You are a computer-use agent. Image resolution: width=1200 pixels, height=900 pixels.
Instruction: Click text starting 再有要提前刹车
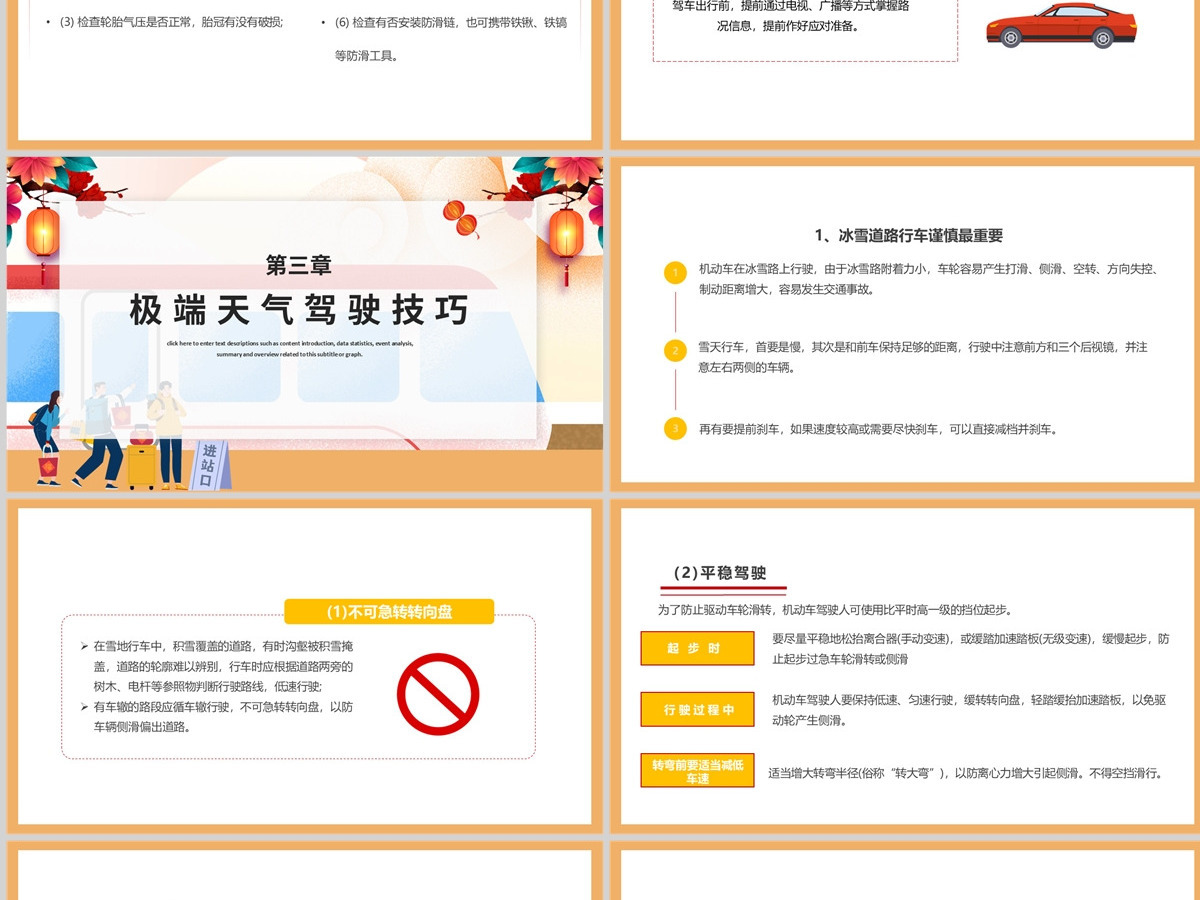click(878, 429)
